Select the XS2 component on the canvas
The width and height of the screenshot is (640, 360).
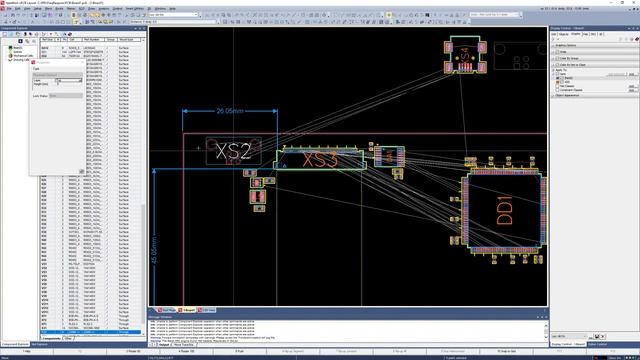233,151
